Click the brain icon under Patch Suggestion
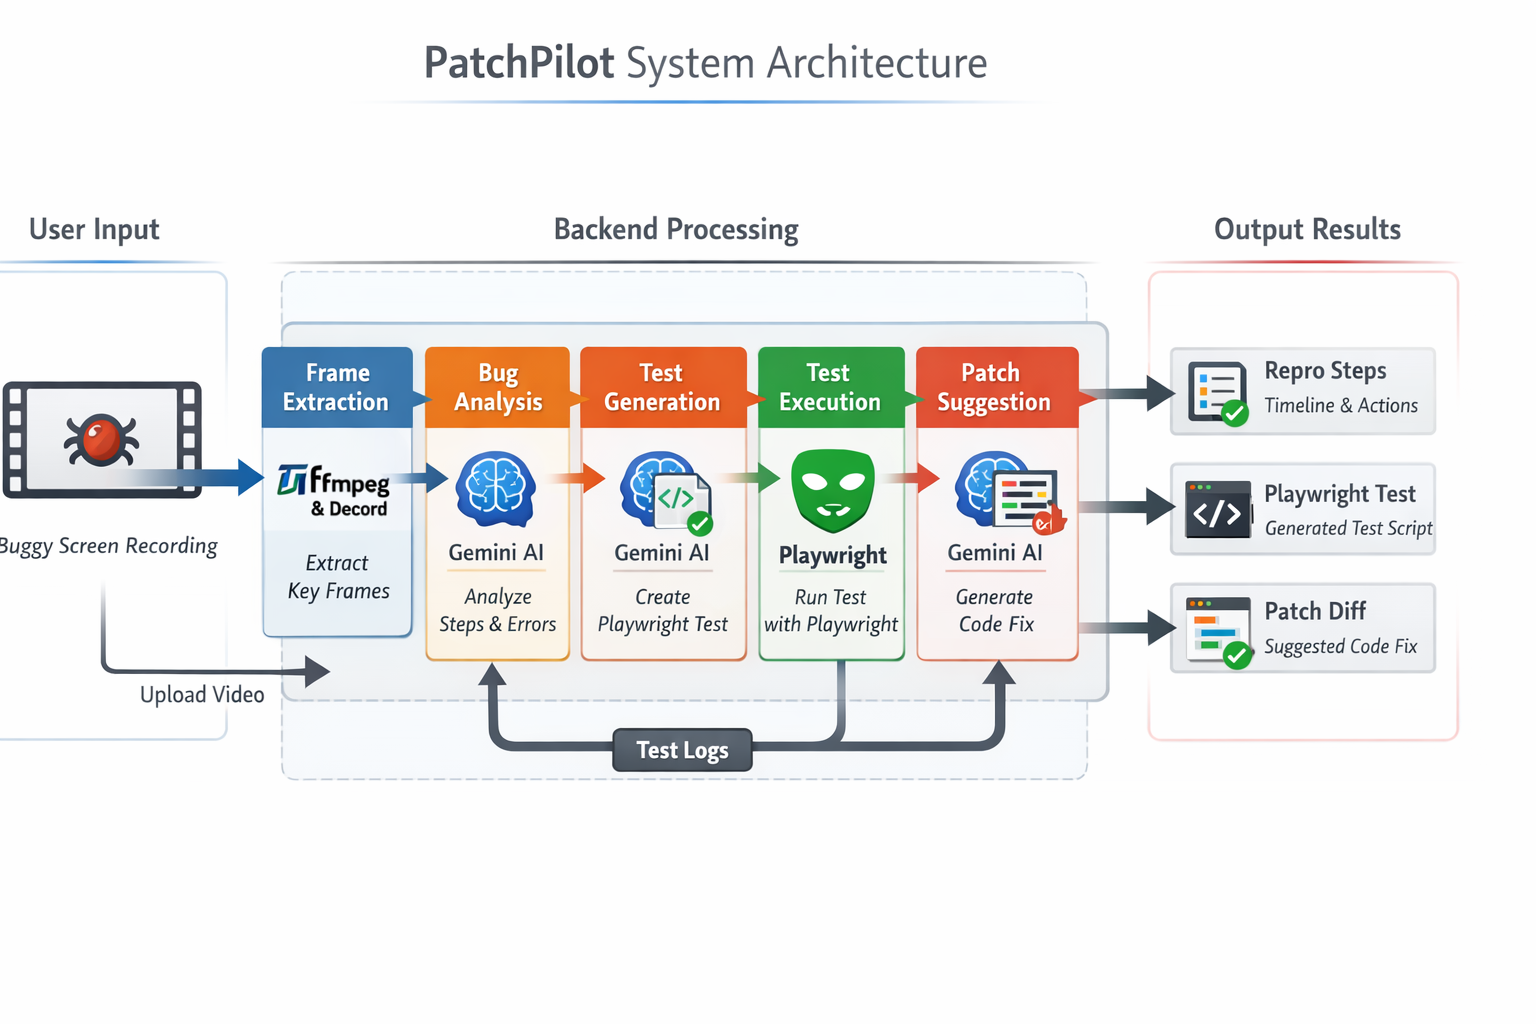This screenshot has height=1024, width=1536. click(x=1010, y=492)
